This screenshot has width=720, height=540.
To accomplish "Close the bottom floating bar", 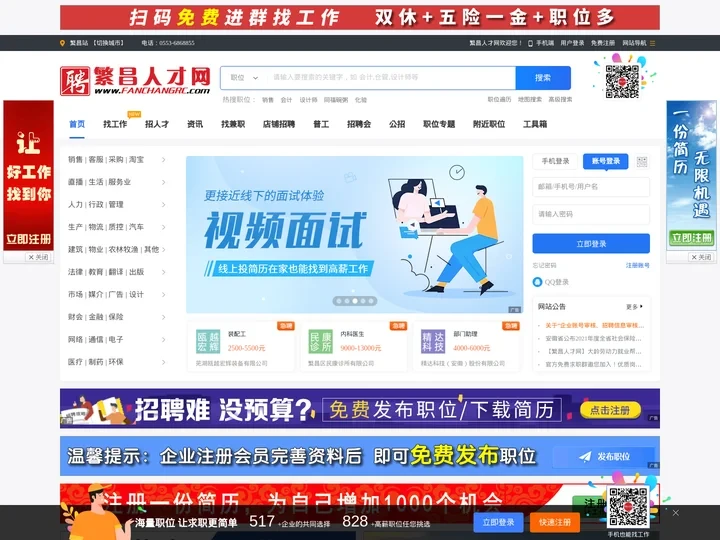I will 675,512.
